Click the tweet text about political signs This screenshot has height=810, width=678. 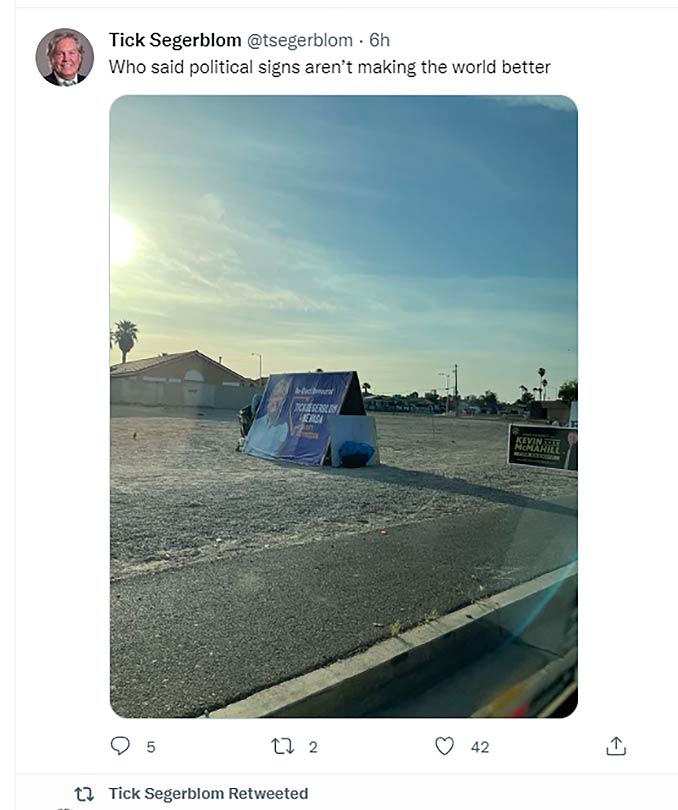[330, 67]
